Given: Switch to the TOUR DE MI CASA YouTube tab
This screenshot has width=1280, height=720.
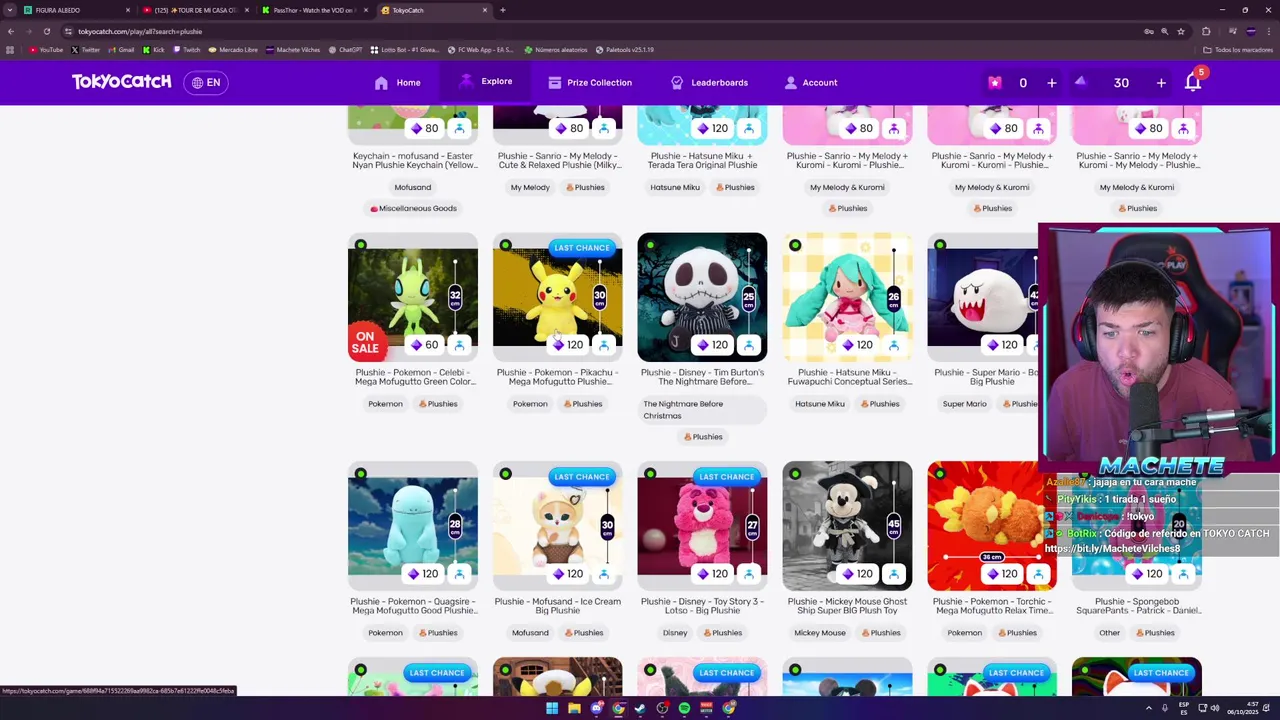Looking at the screenshot, I should point(195,10).
